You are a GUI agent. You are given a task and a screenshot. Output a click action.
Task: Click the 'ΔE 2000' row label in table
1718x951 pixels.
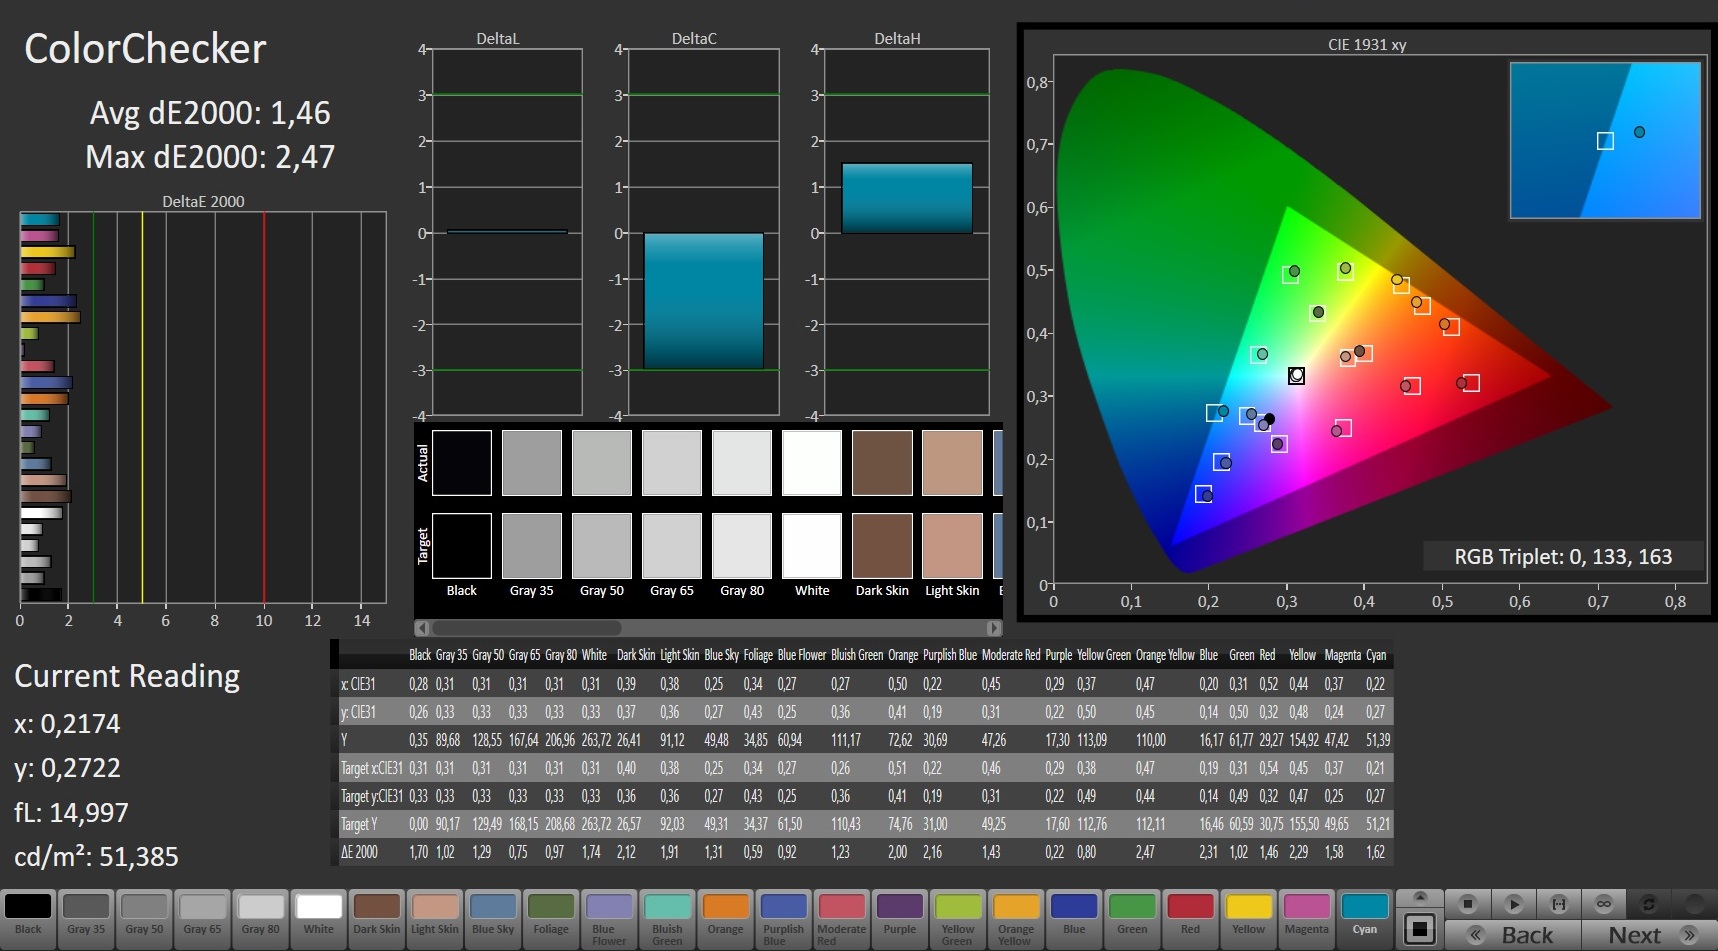click(359, 852)
